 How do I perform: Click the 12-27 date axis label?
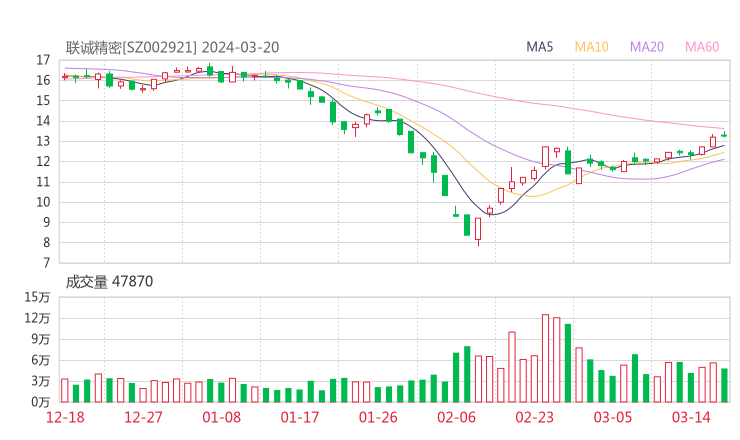pyautogui.click(x=143, y=418)
